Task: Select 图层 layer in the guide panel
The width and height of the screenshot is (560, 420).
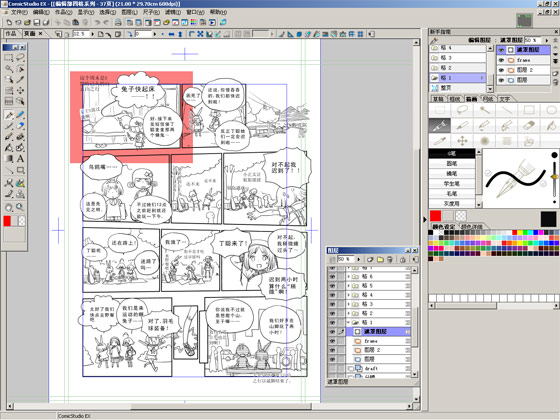Action: tap(524, 80)
